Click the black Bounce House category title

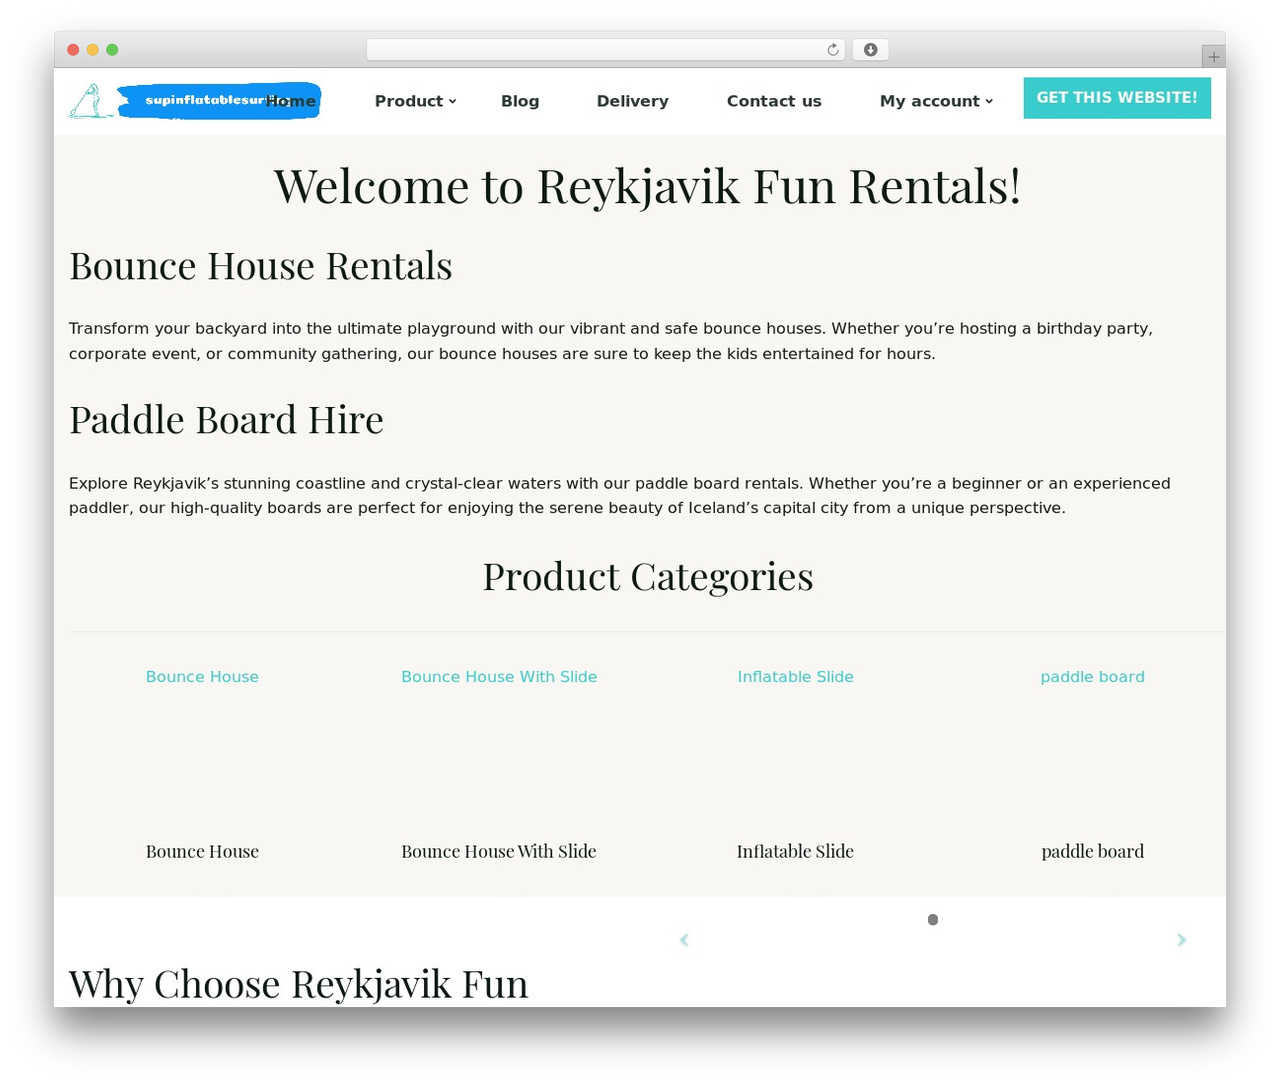coord(202,852)
